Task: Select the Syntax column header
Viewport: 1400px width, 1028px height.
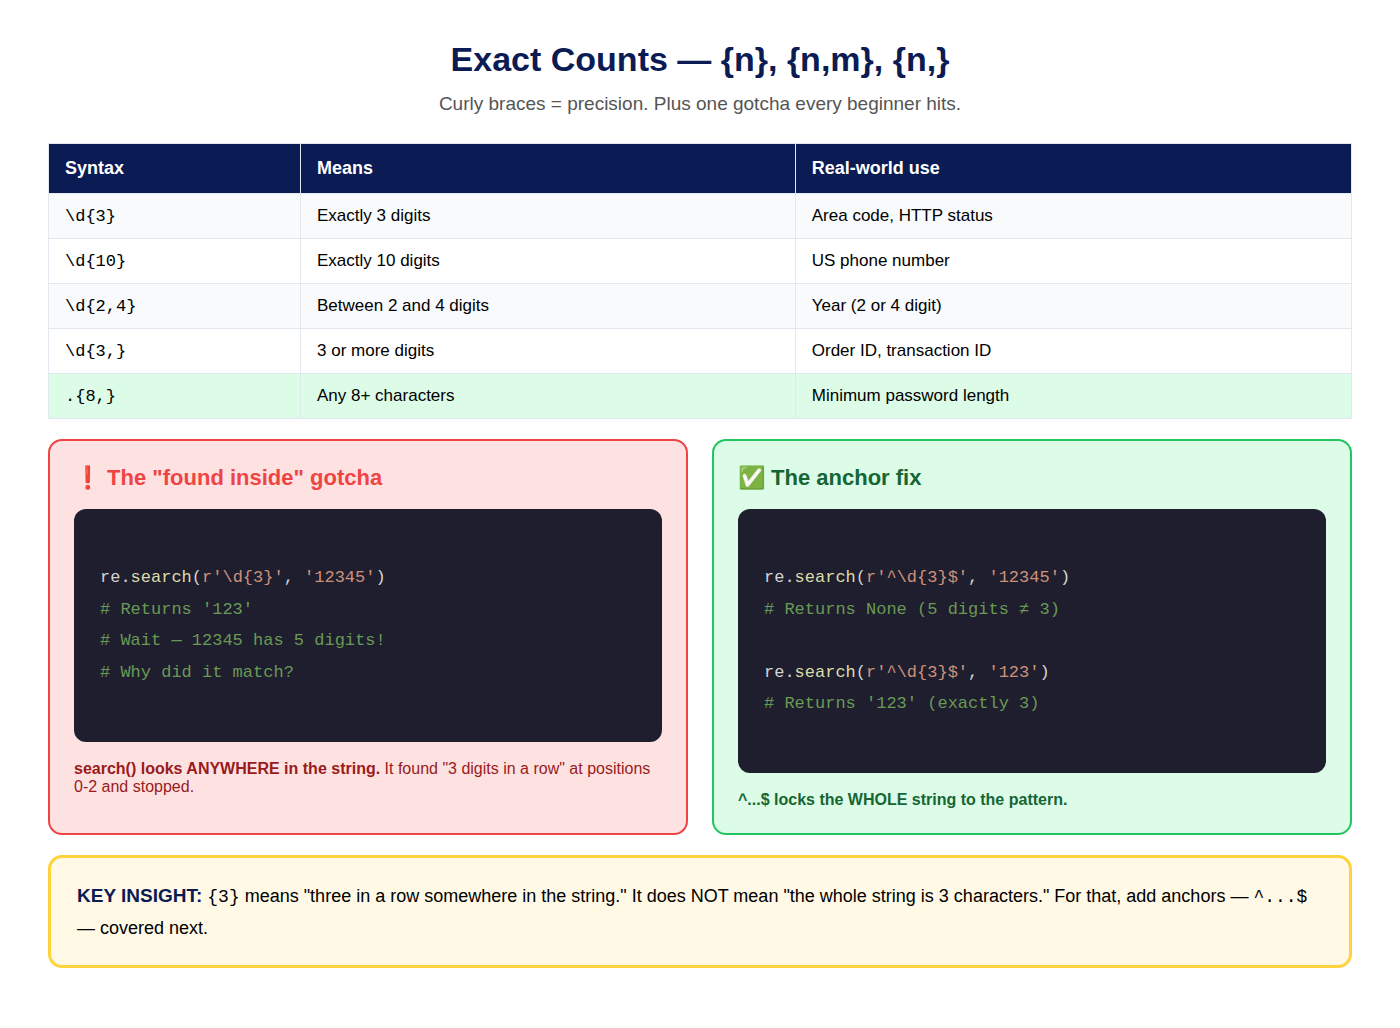Action: coord(175,168)
